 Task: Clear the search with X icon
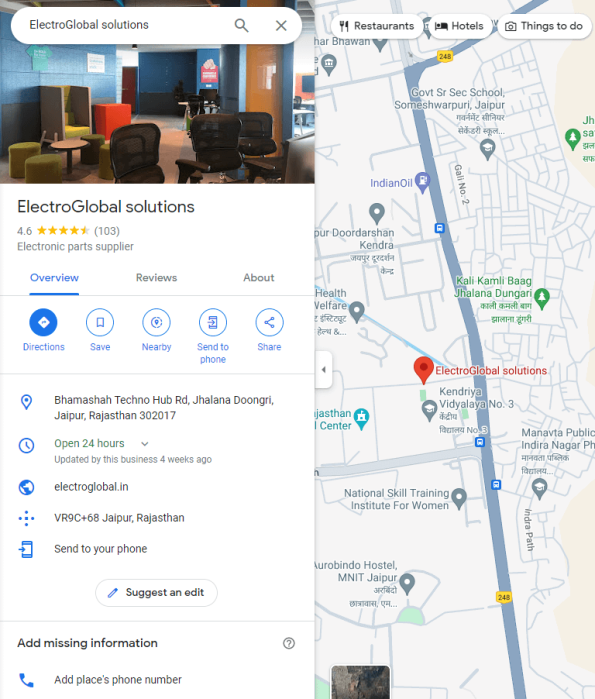pos(281,25)
